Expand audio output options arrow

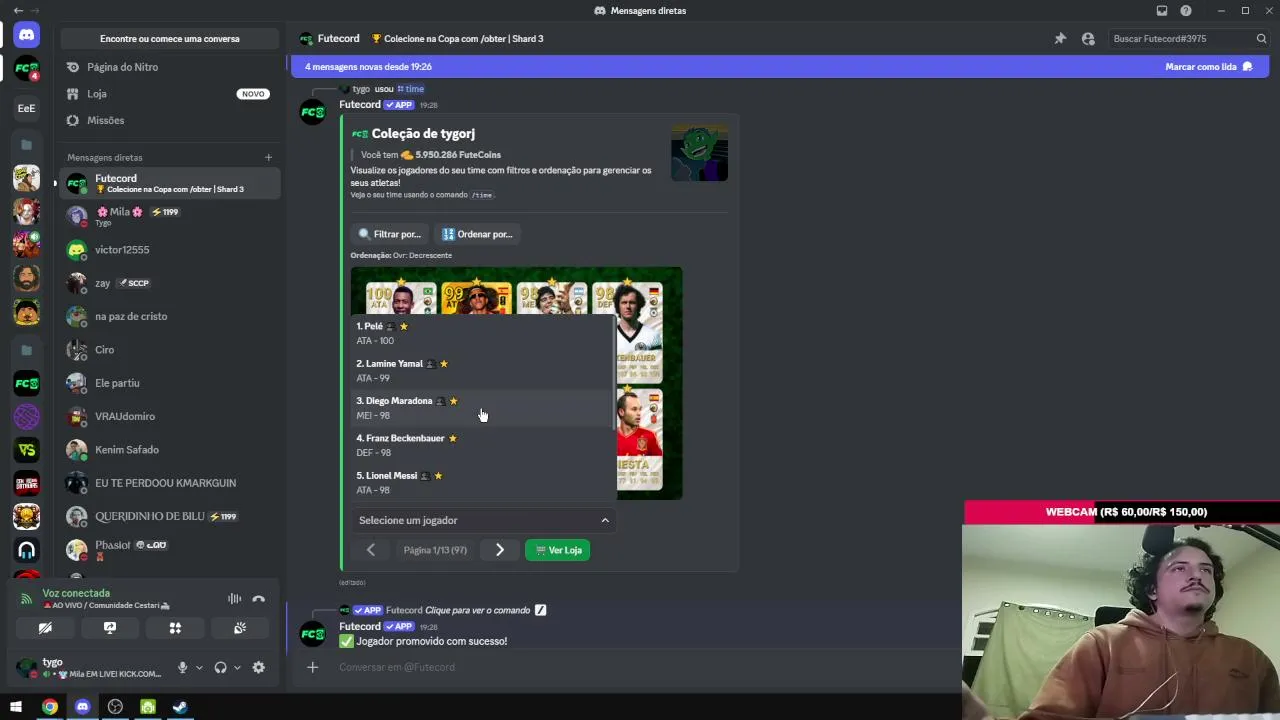237,668
